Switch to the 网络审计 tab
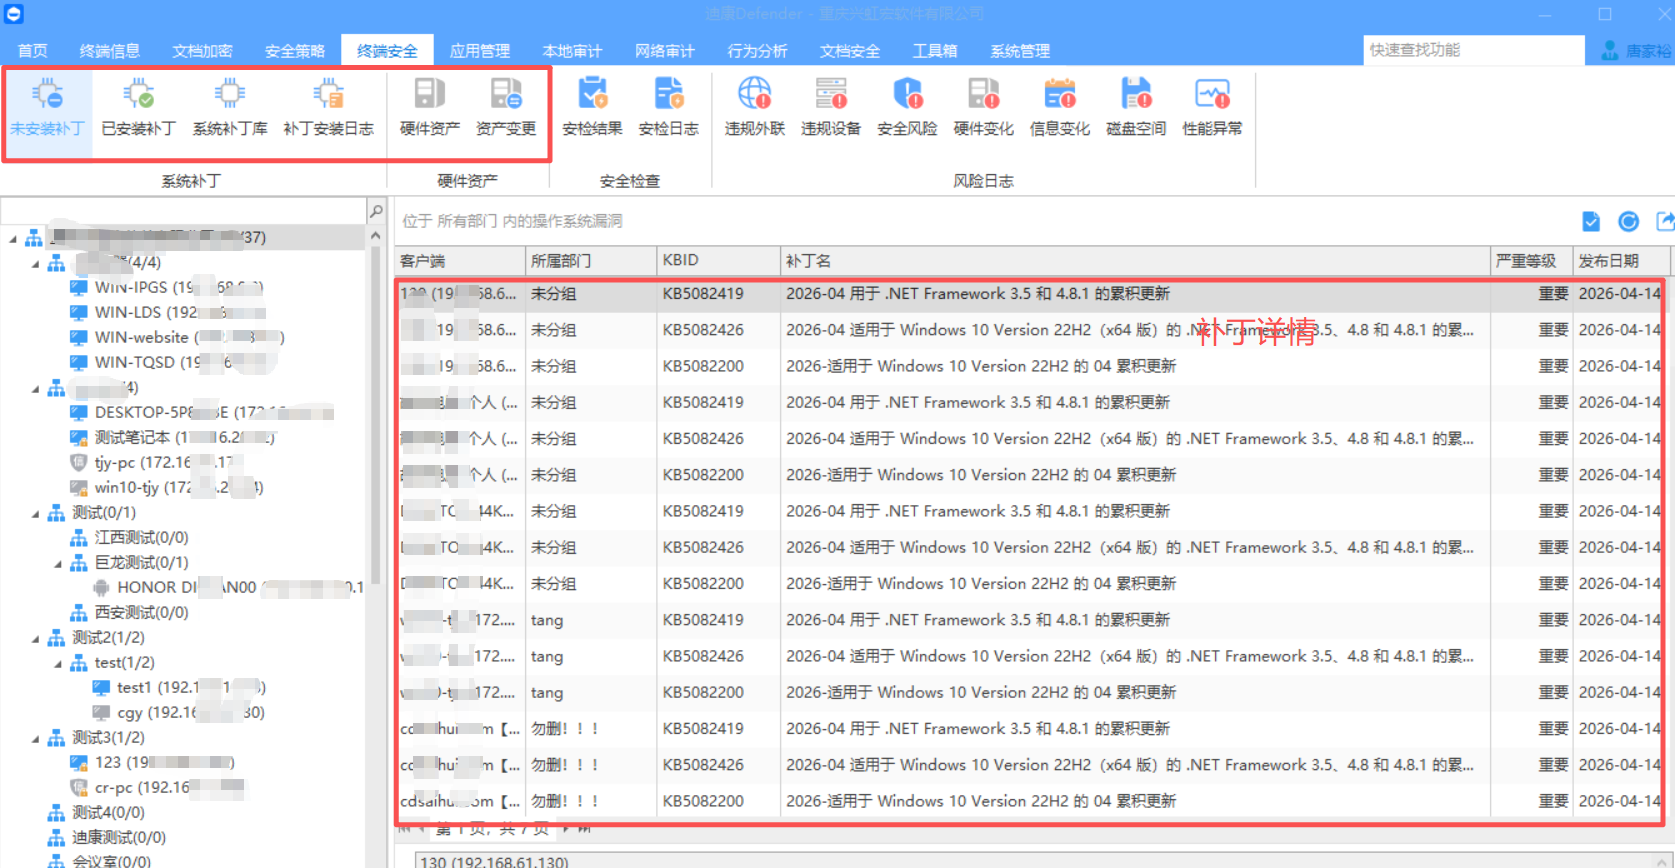 click(665, 50)
